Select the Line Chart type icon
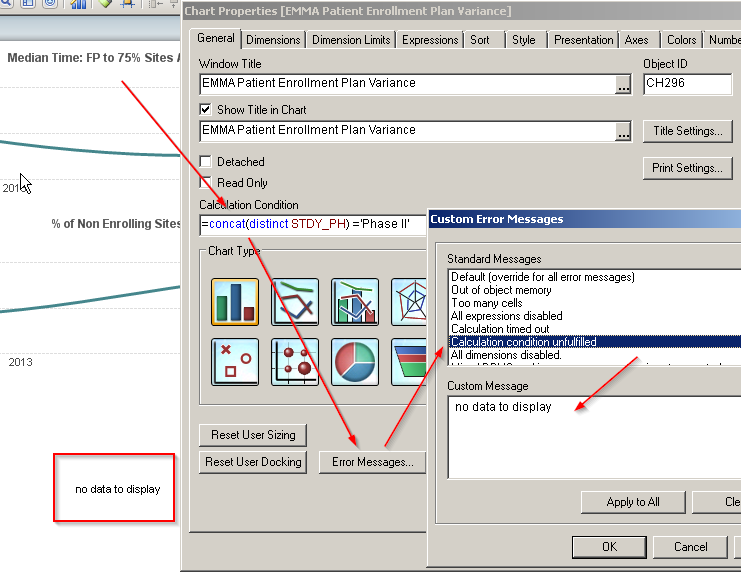741x583 pixels. point(295,302)
